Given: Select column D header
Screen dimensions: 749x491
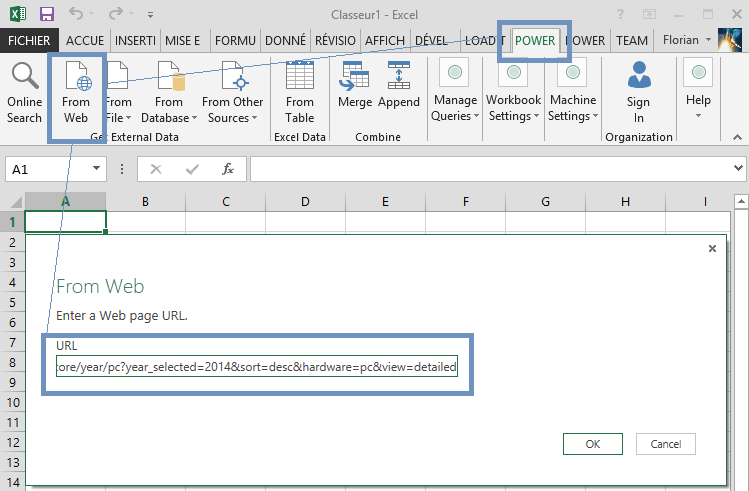Looking at the screenshot, I should click(x=305, y=202).
